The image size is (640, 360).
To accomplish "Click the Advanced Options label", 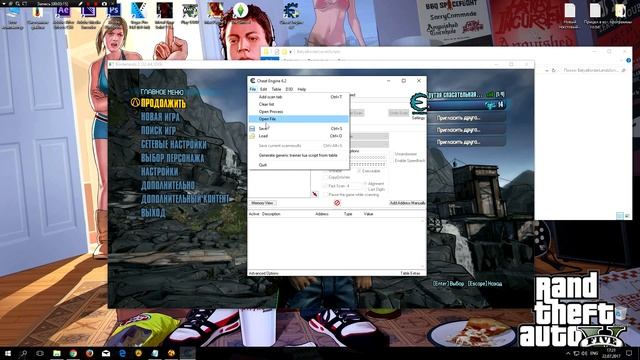I will pos(264,273).
